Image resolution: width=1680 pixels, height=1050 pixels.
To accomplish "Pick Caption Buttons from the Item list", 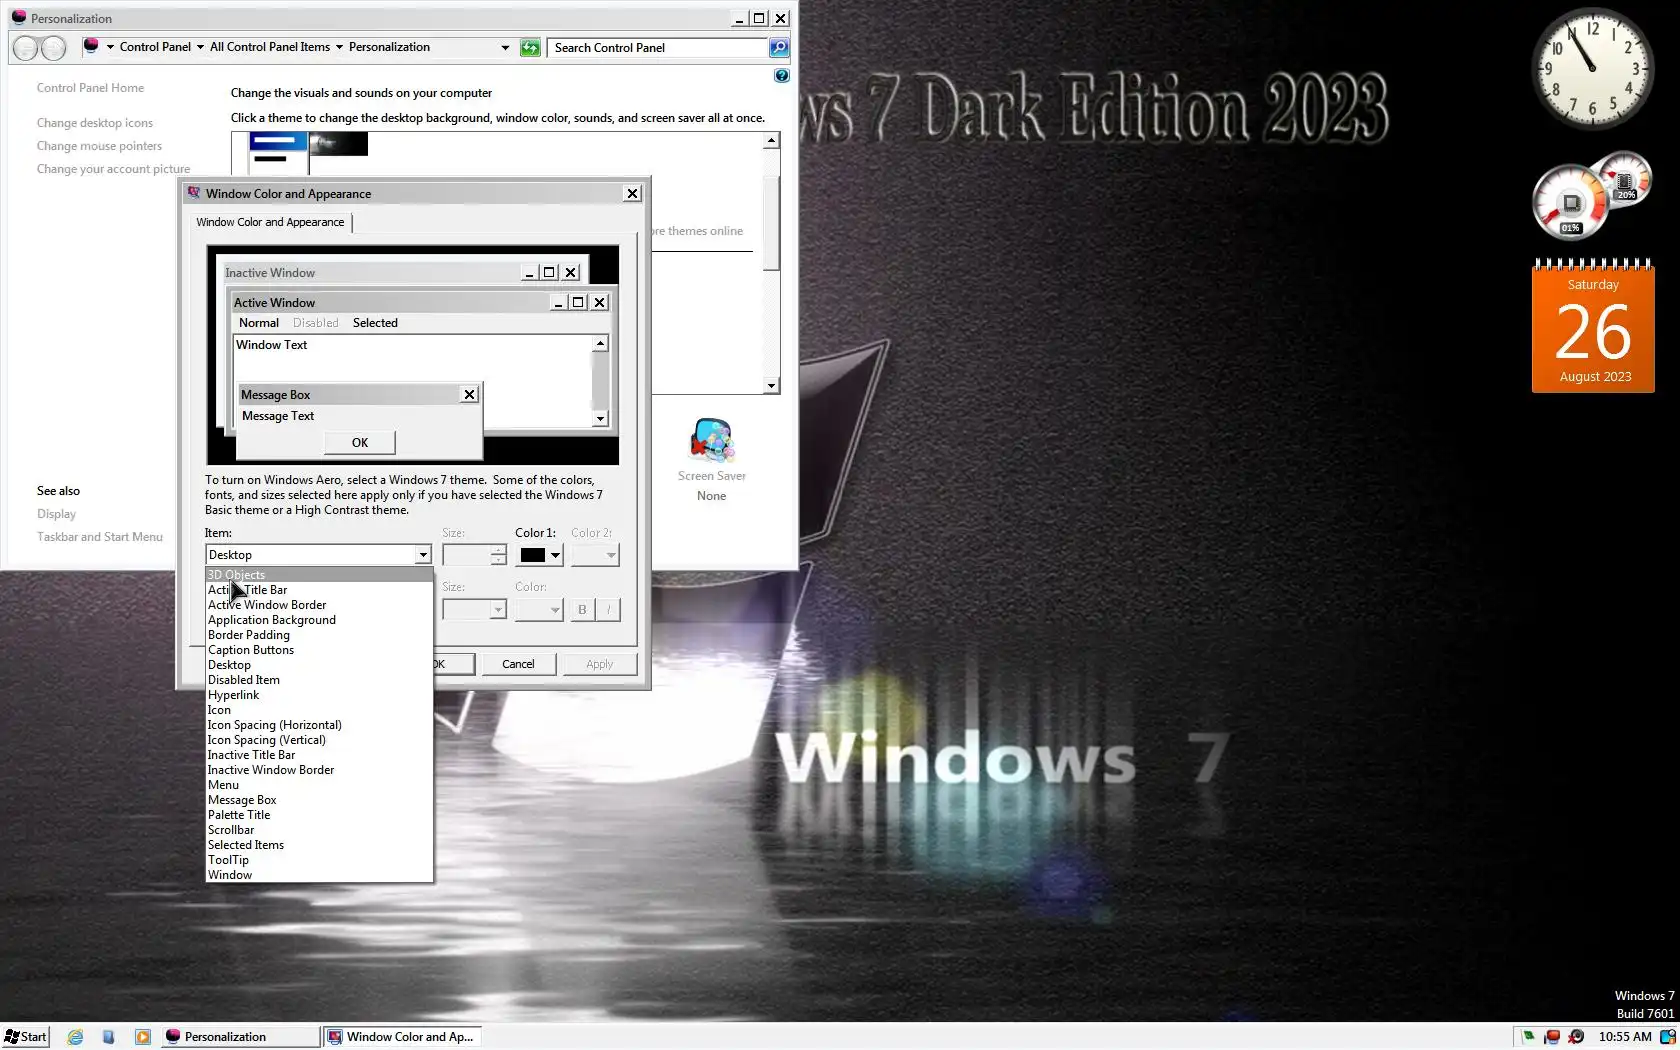I will coord(319,650).
